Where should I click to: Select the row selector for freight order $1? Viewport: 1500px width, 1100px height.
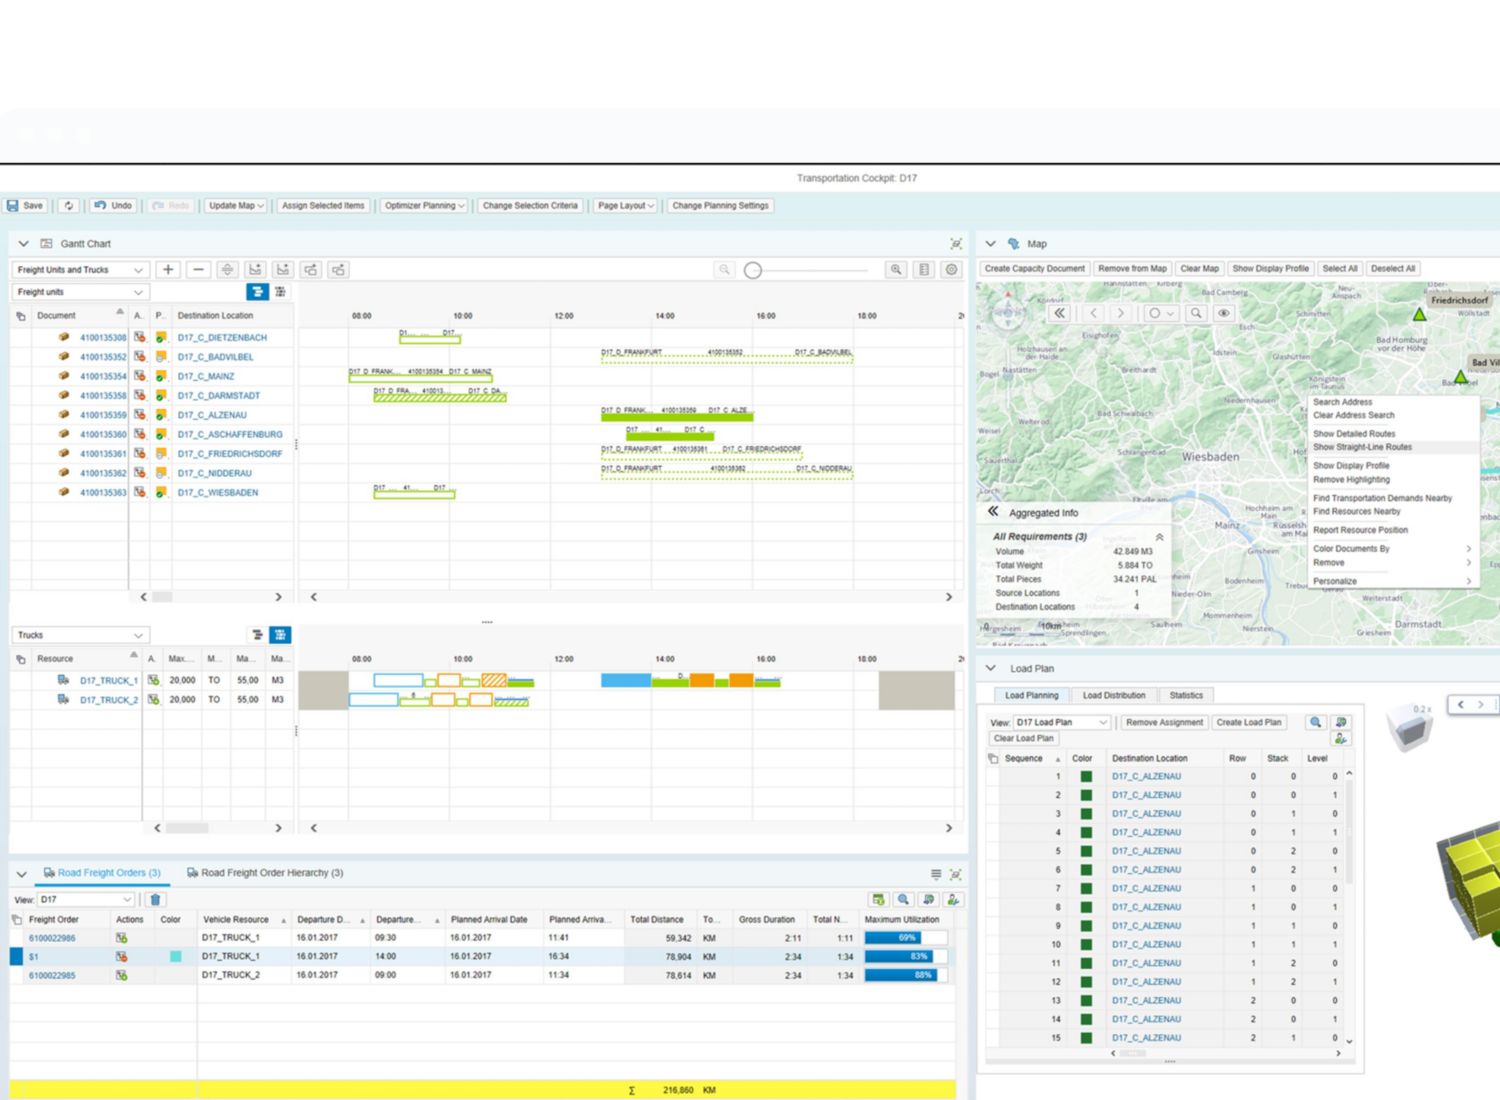coord(16,957)
